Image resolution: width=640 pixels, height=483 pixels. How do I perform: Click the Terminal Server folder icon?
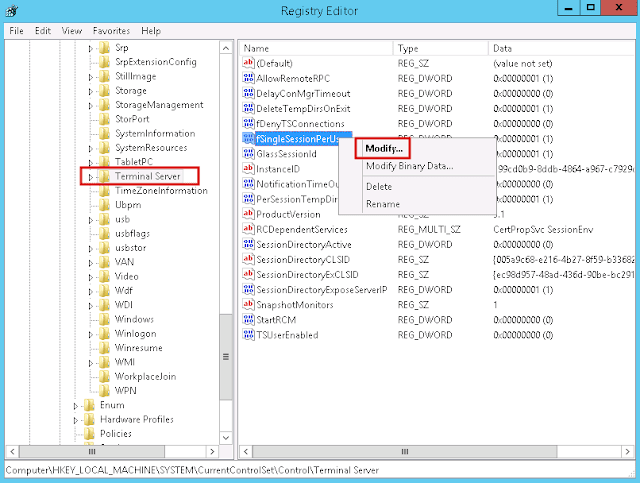tap(104, 176)
